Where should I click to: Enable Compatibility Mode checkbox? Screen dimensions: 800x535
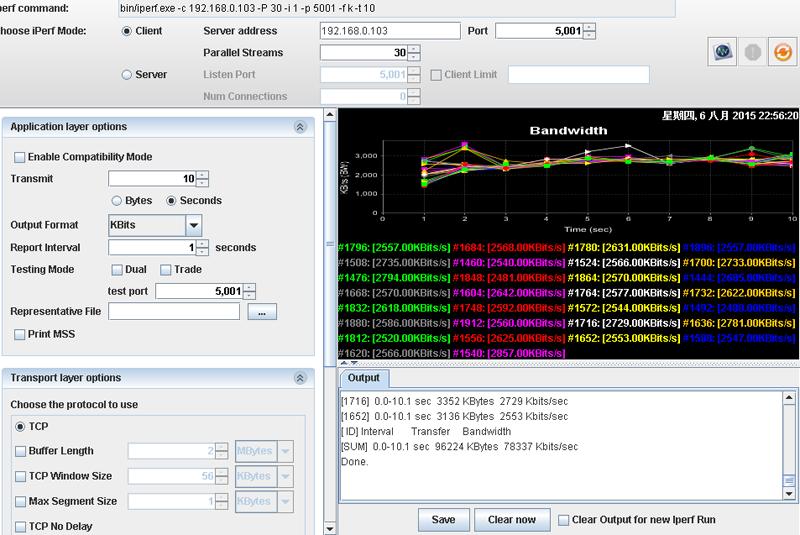coord(19,157)
